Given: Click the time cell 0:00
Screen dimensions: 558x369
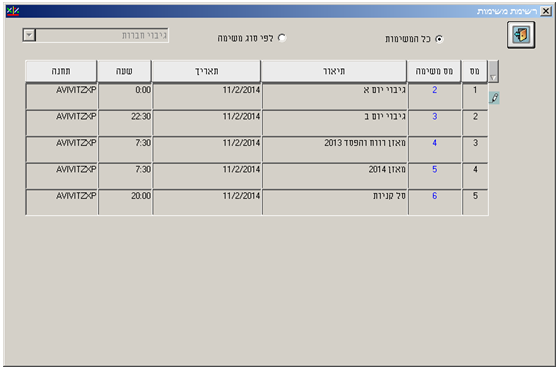Looking at the screenshot, I should (x=125, y=96).
